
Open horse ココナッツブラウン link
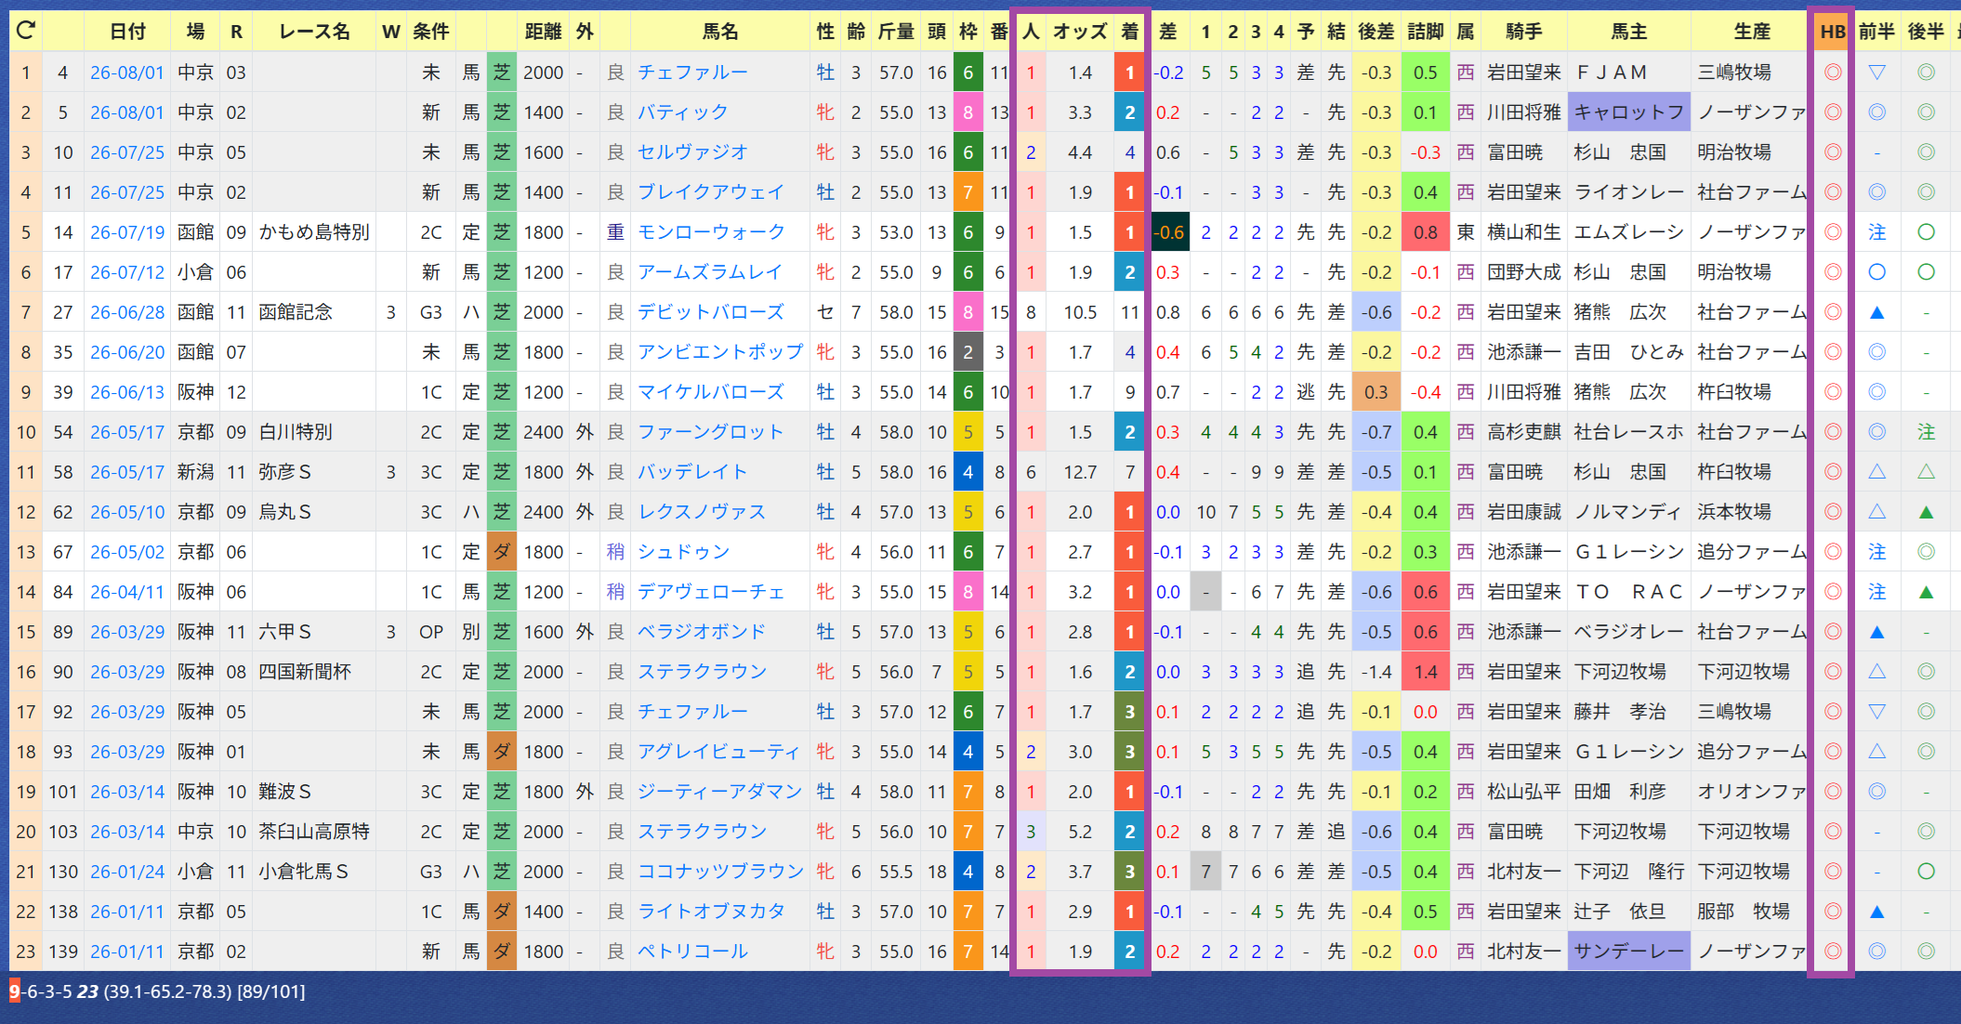click(720, 871)
